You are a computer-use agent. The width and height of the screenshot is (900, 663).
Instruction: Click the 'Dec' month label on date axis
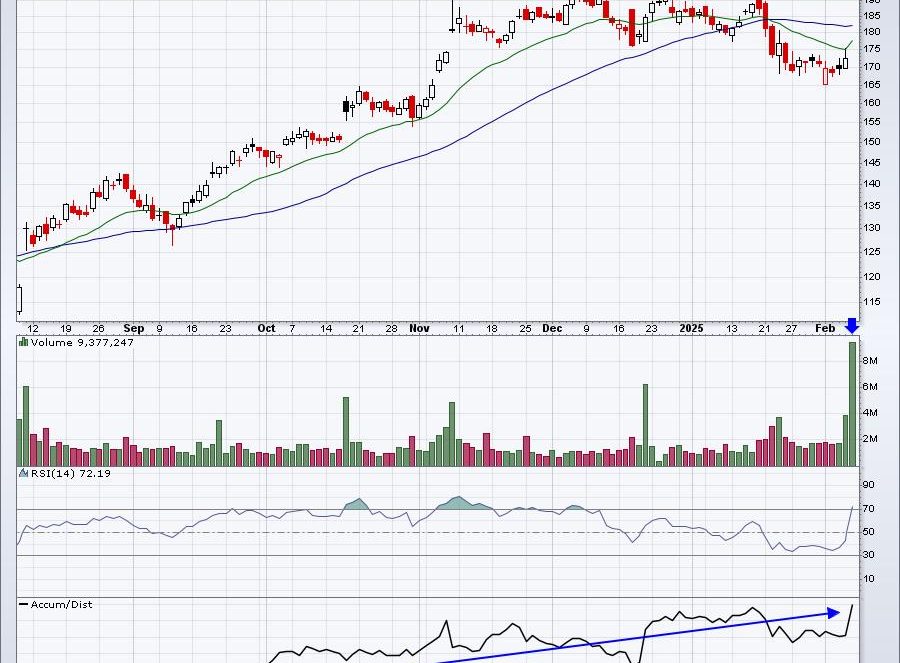tap(552, 328)
